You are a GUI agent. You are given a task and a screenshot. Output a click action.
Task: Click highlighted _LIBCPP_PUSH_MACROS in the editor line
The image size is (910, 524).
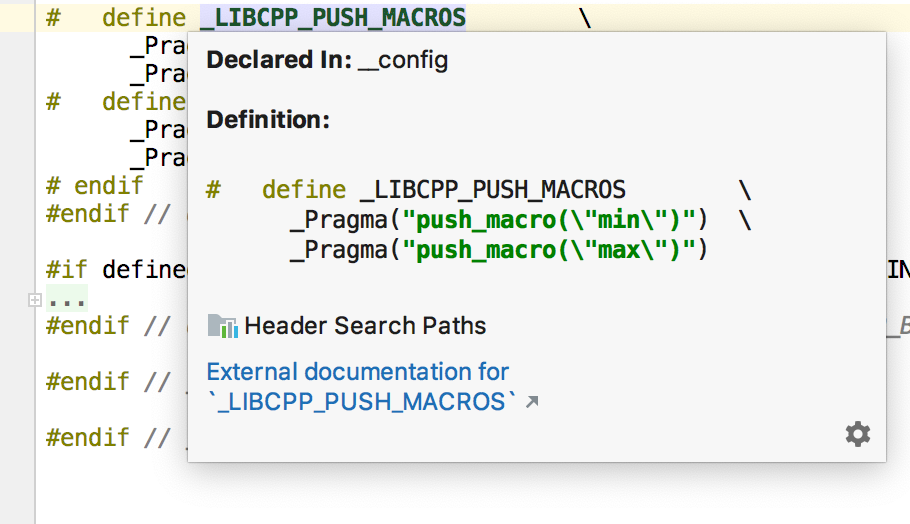[332, 18]
